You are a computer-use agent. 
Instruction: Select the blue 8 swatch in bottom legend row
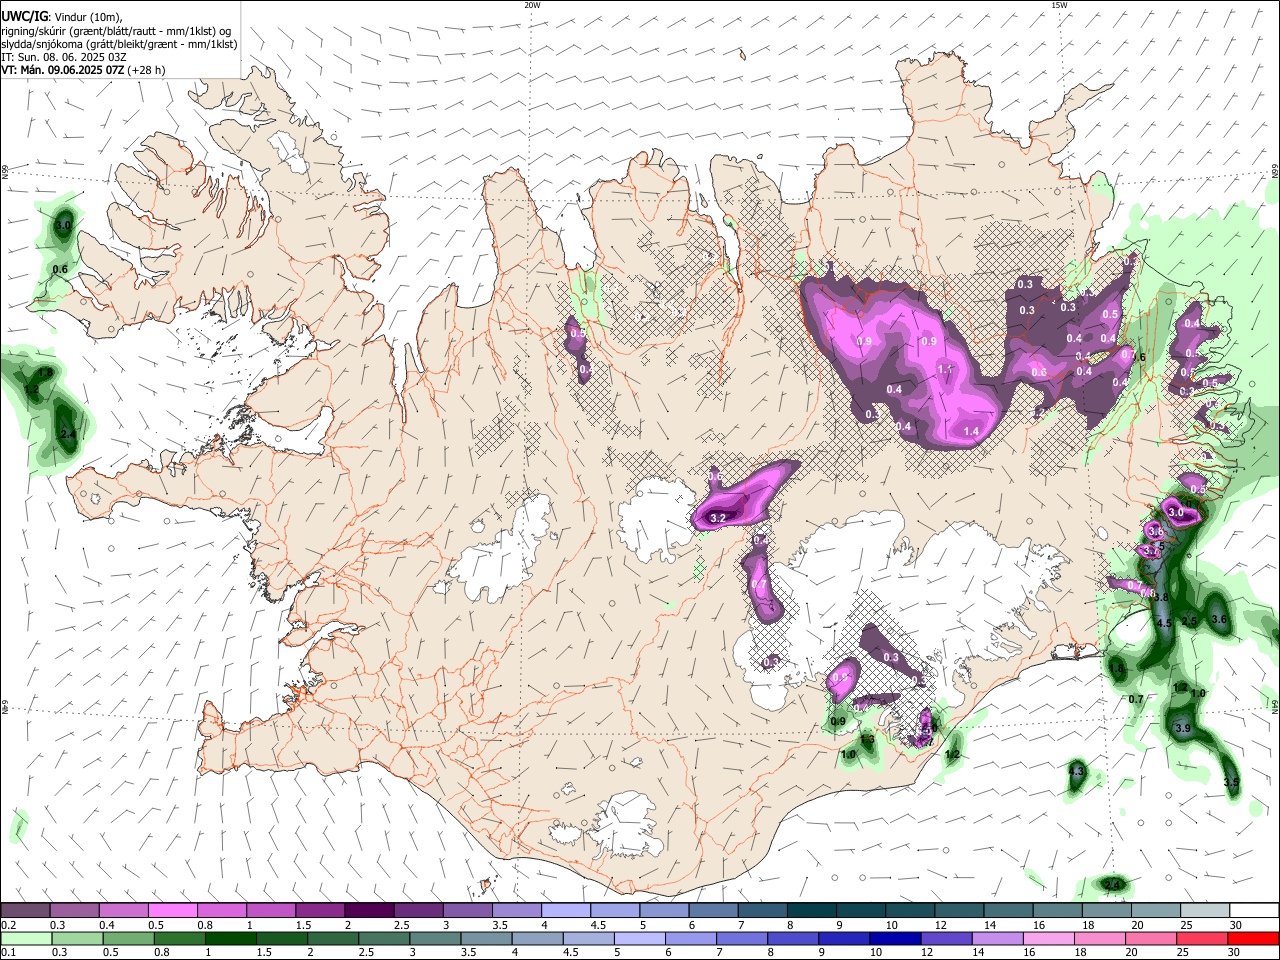click(792, 938)
